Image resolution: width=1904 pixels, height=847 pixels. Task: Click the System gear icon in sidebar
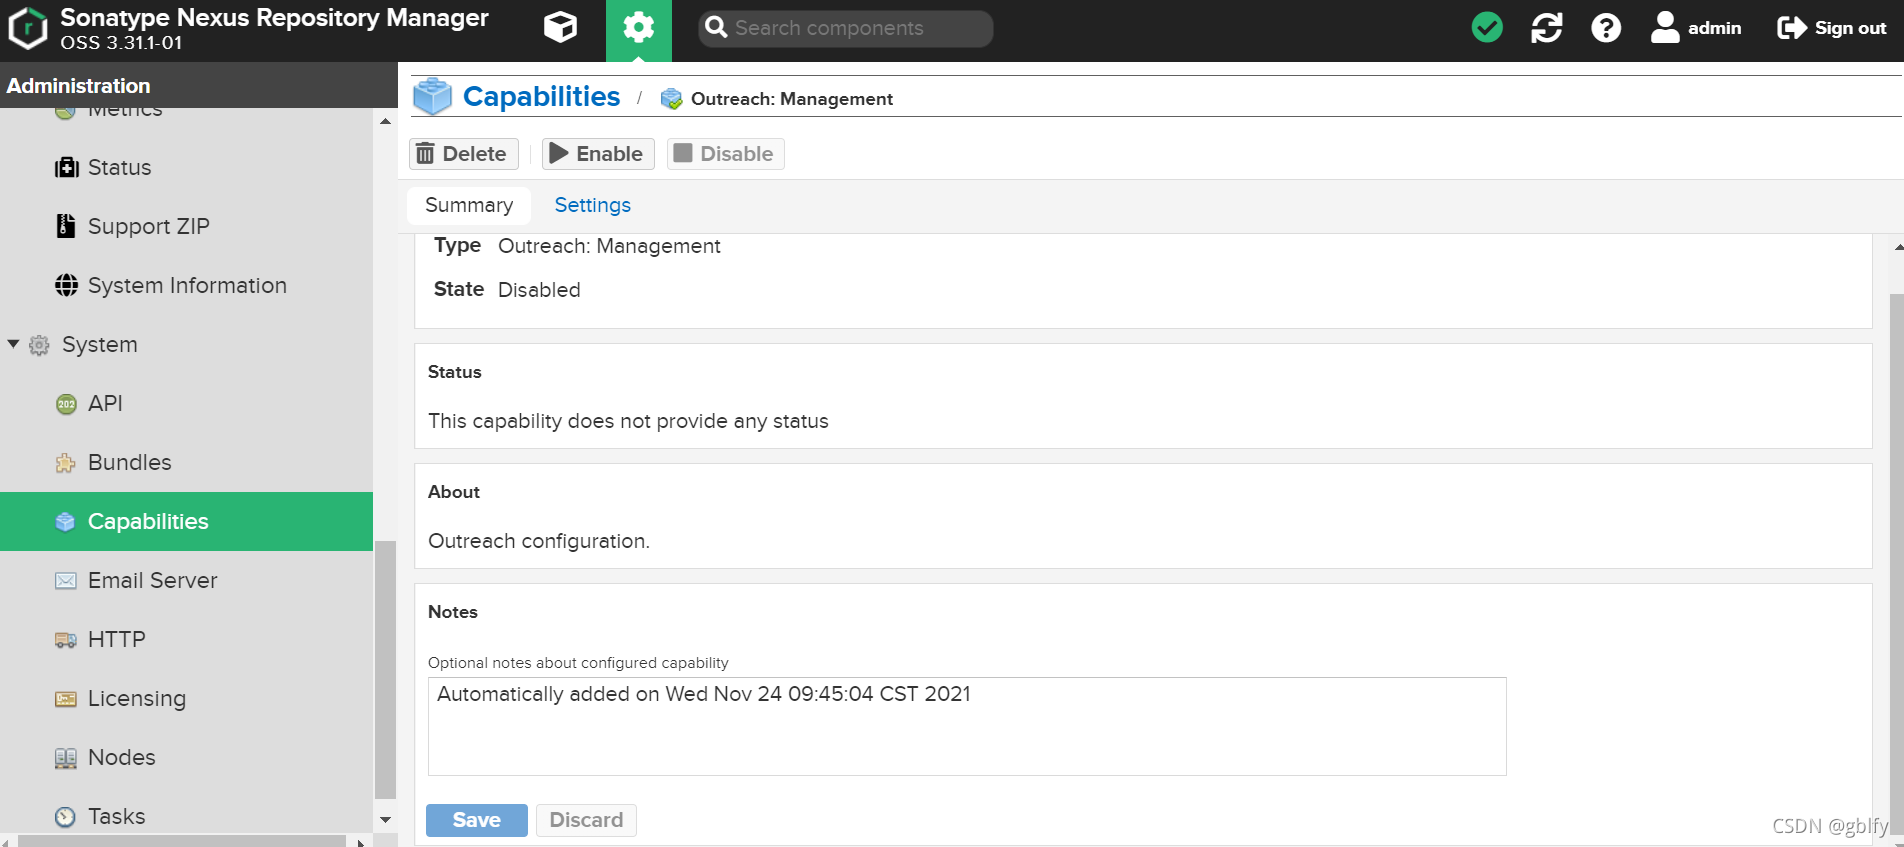pos(39,345)
